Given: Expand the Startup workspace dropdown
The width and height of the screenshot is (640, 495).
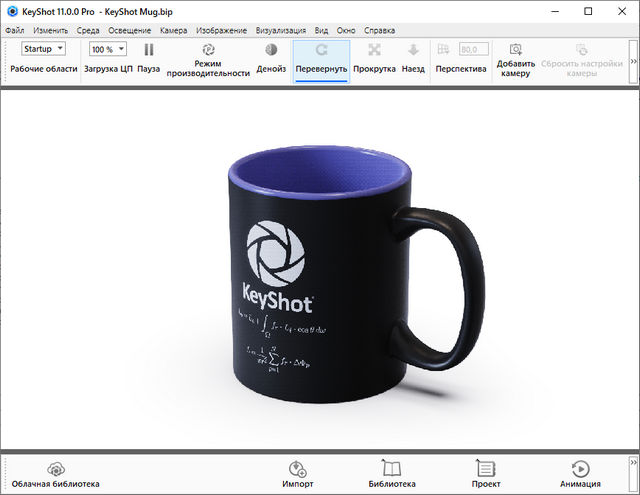Looking at the screenshot, I should coord(44,48).
